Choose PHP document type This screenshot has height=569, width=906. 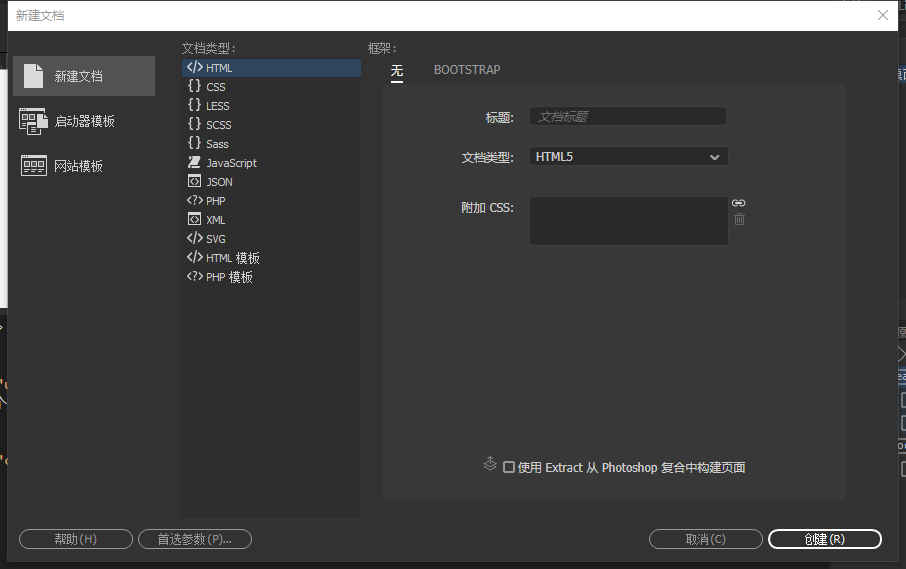coord(271,201)
